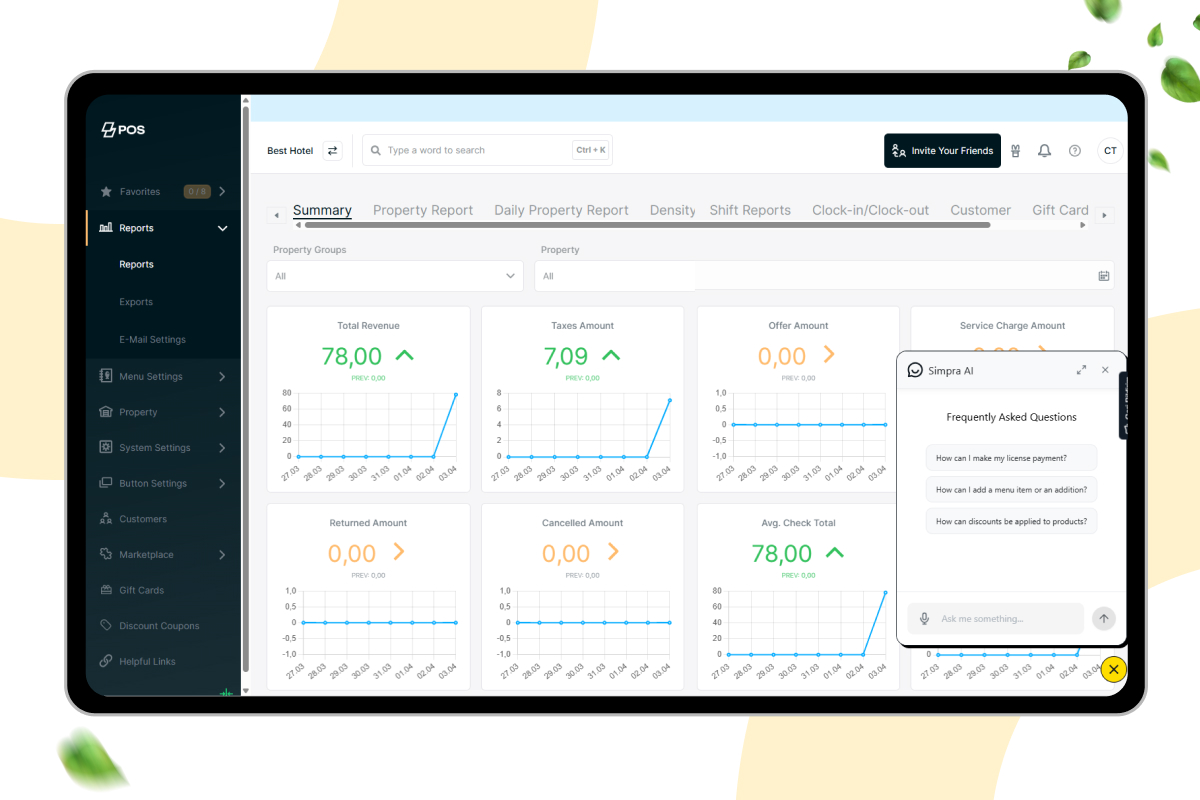Click the tab strip left scroll arrow
The height and width of the screenshot is (800, 1200).
[276, 215]
